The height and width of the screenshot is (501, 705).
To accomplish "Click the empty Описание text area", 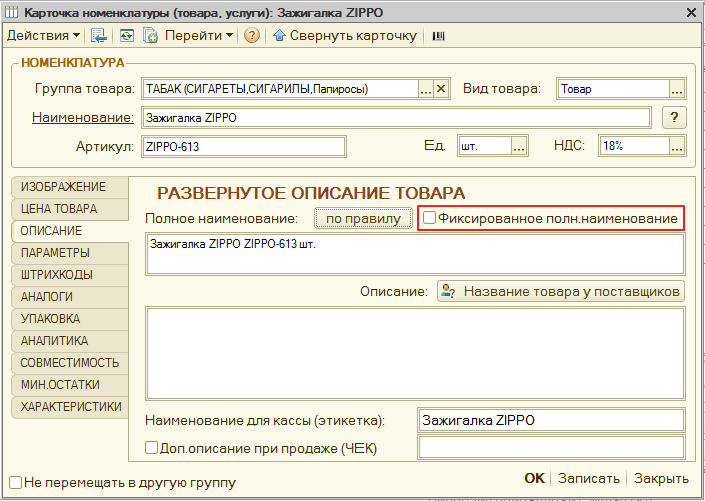I will (x=415, y=353).
